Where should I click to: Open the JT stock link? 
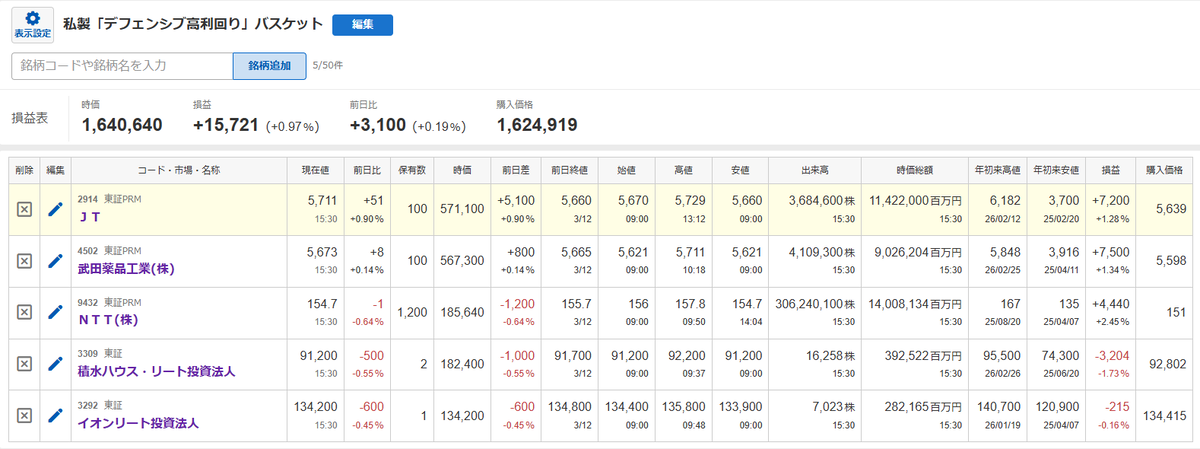pos(86,217)
